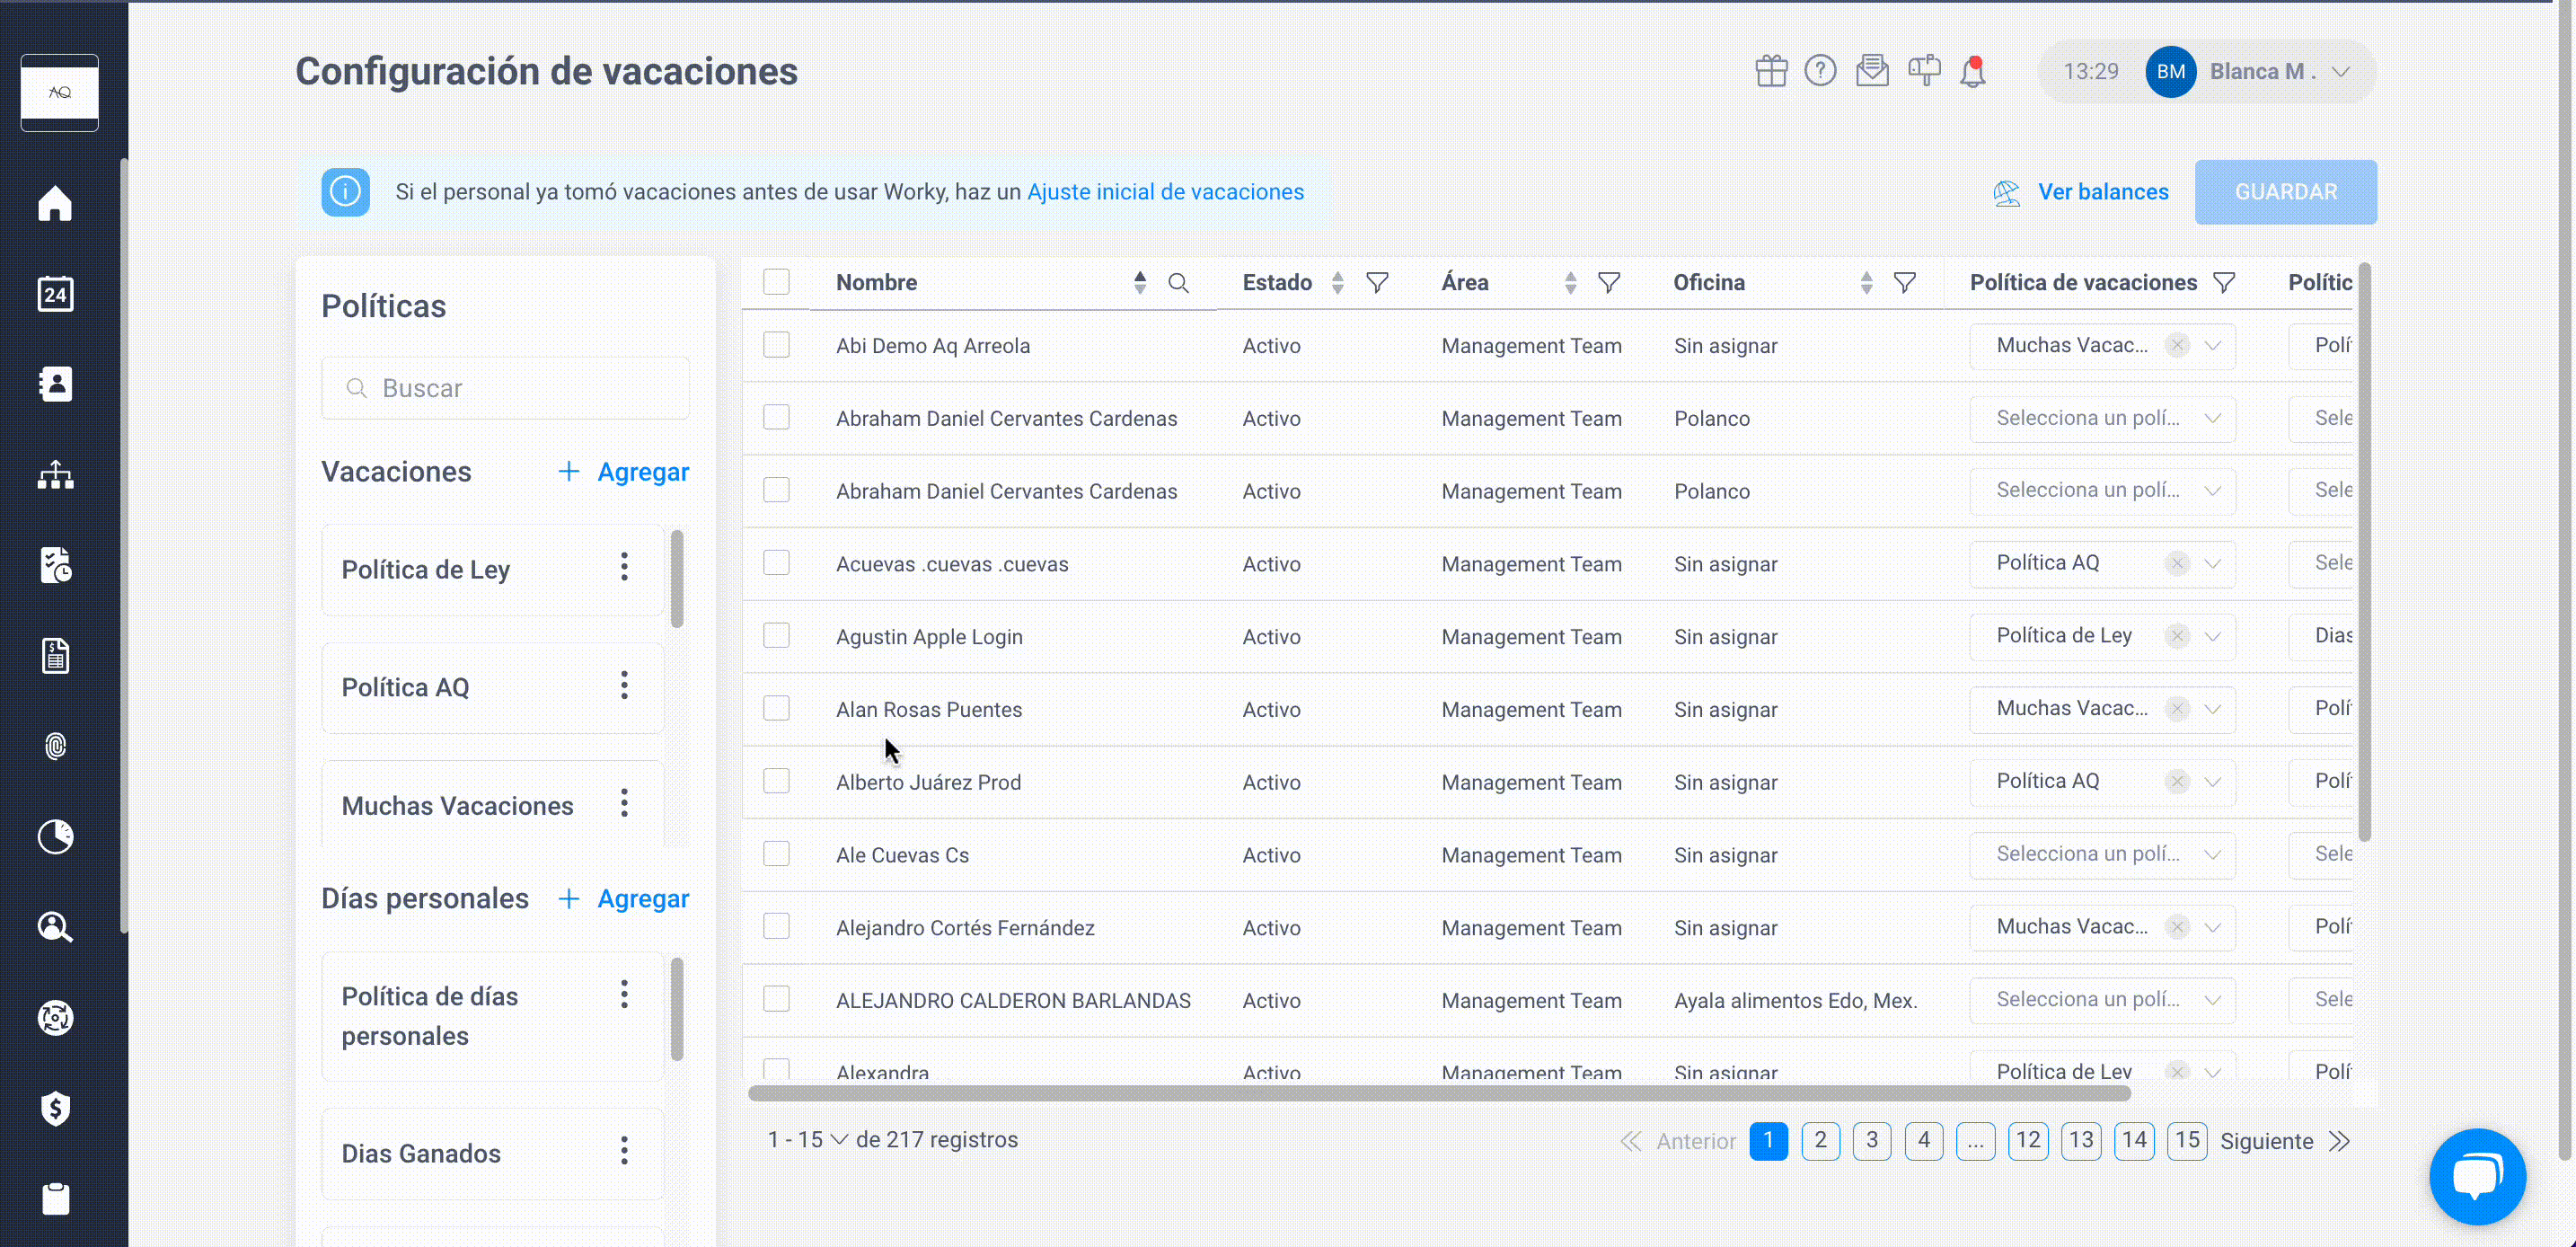
Task: Filter the Área column
Action: coord(1609,283)
